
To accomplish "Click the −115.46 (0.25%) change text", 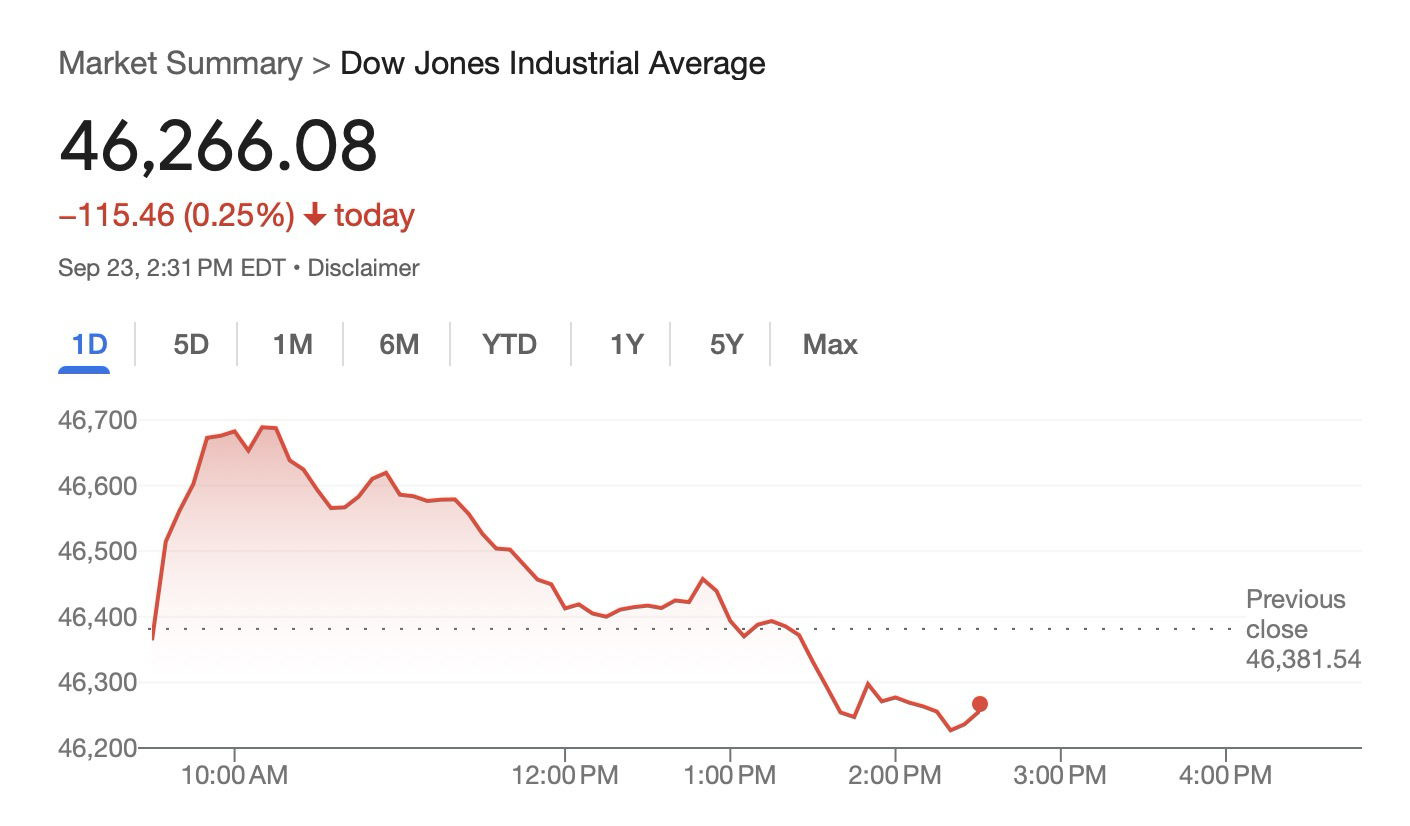I will click(176, 215).
